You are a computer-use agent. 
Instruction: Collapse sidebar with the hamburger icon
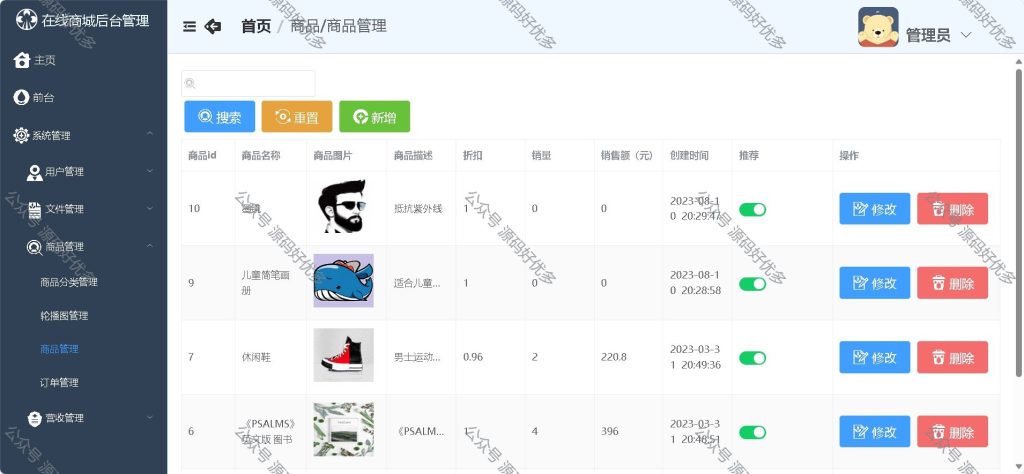click(189, 26)
